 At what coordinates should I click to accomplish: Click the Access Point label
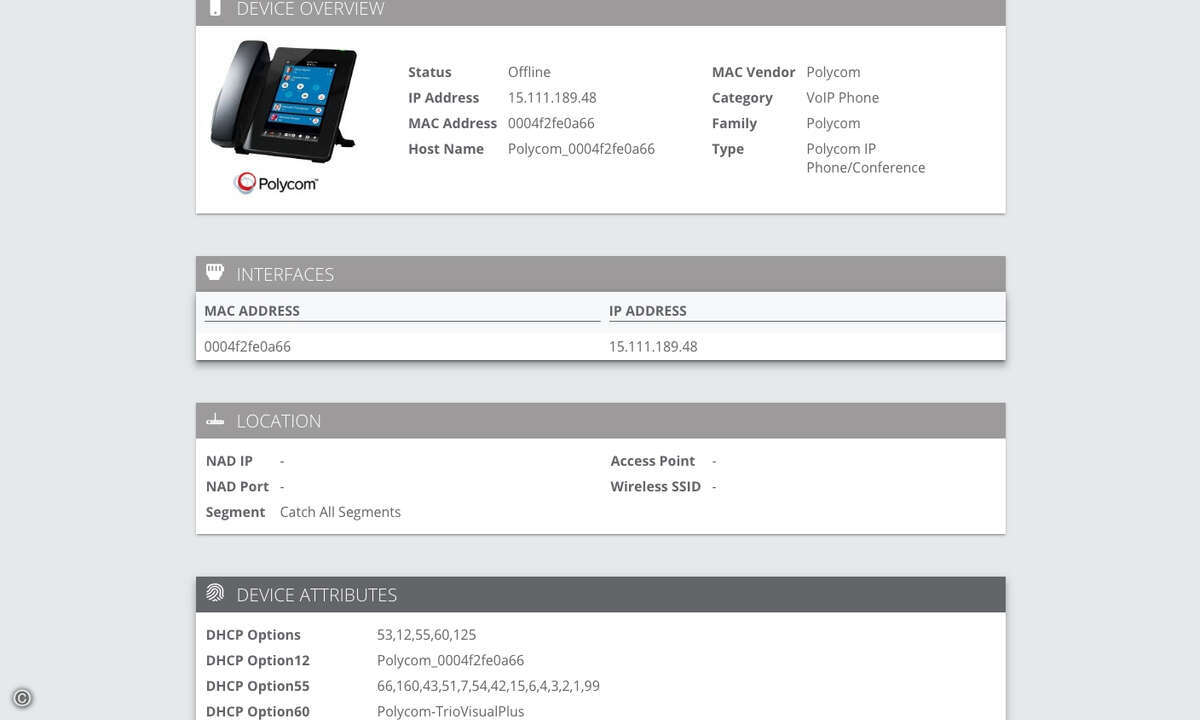[x=653, y=461]
